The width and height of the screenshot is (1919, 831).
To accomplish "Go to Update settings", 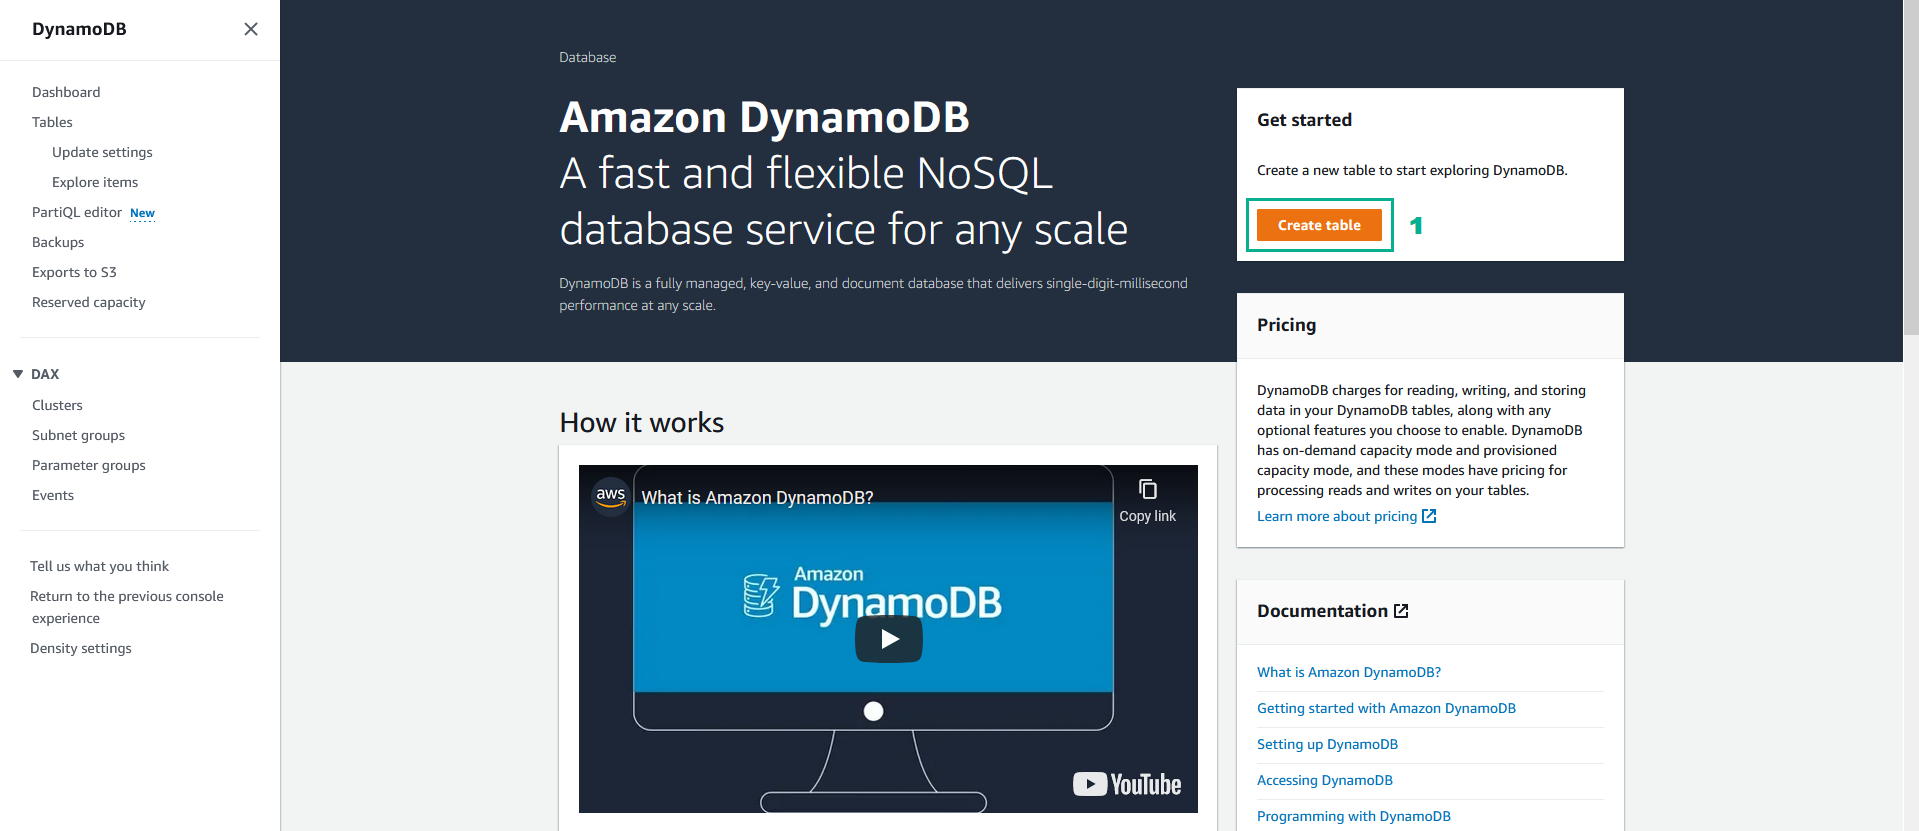I will (102, 152).
